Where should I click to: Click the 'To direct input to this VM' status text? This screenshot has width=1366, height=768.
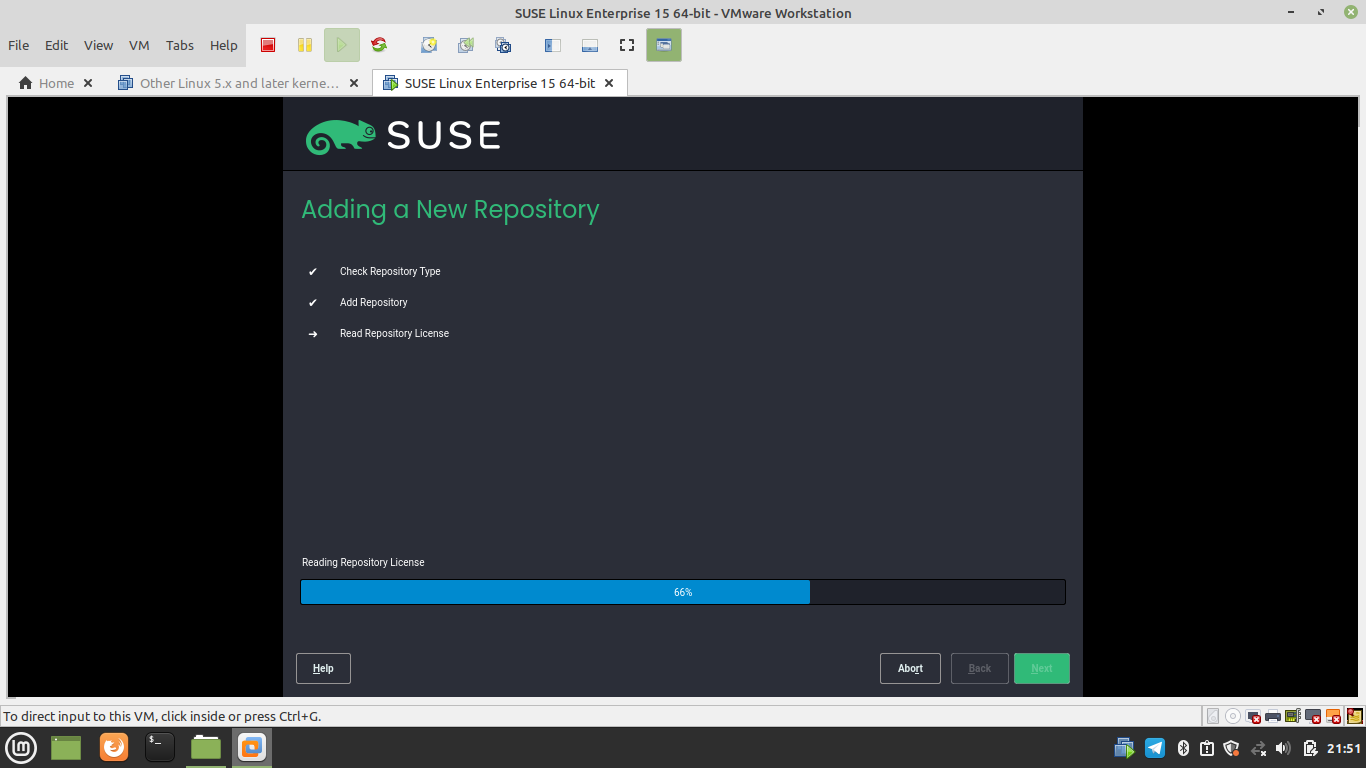[162, 716]
